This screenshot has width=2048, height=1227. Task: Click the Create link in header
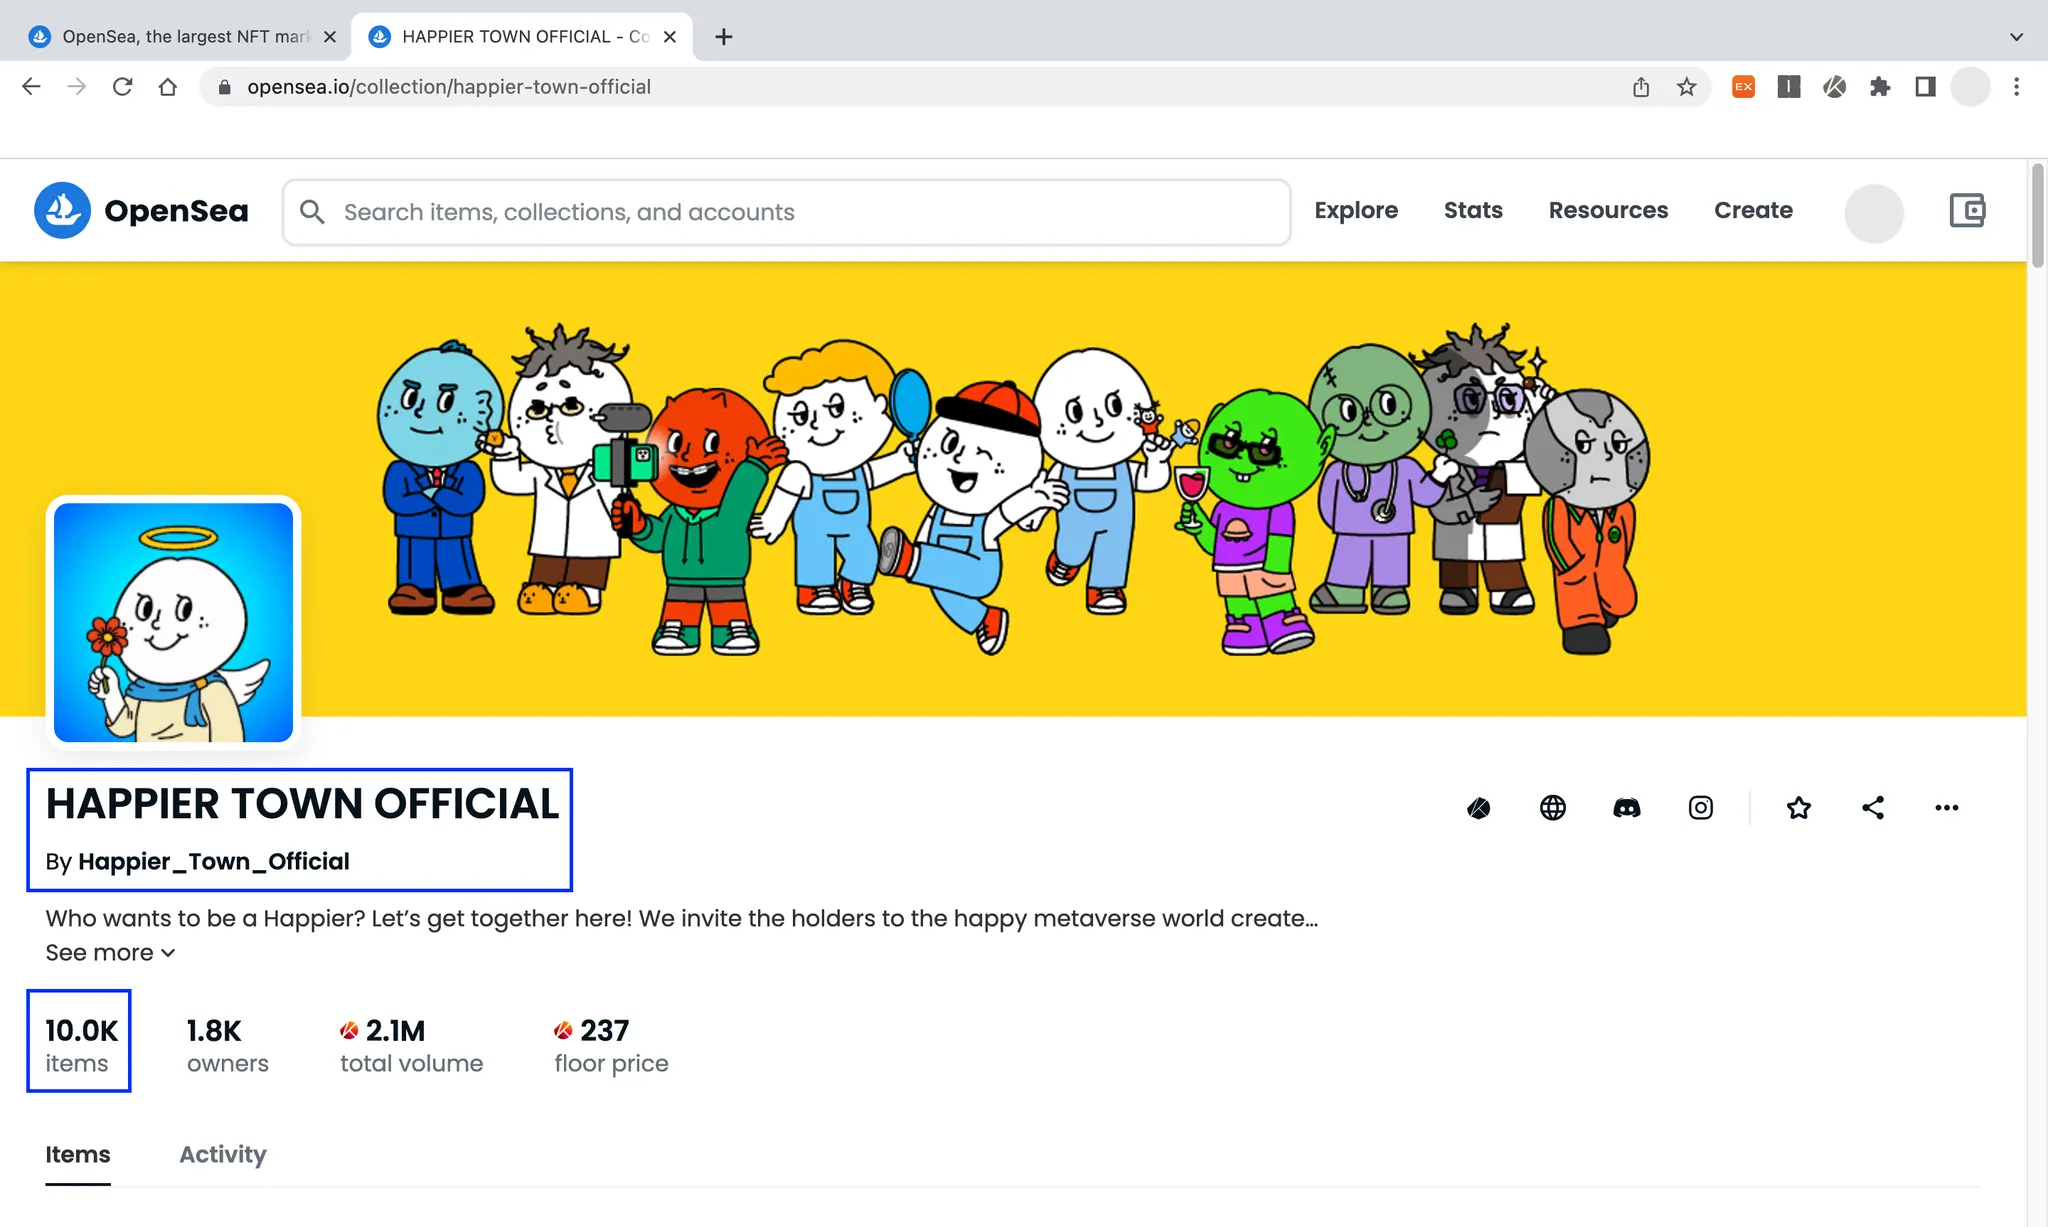pos(1752,211)
